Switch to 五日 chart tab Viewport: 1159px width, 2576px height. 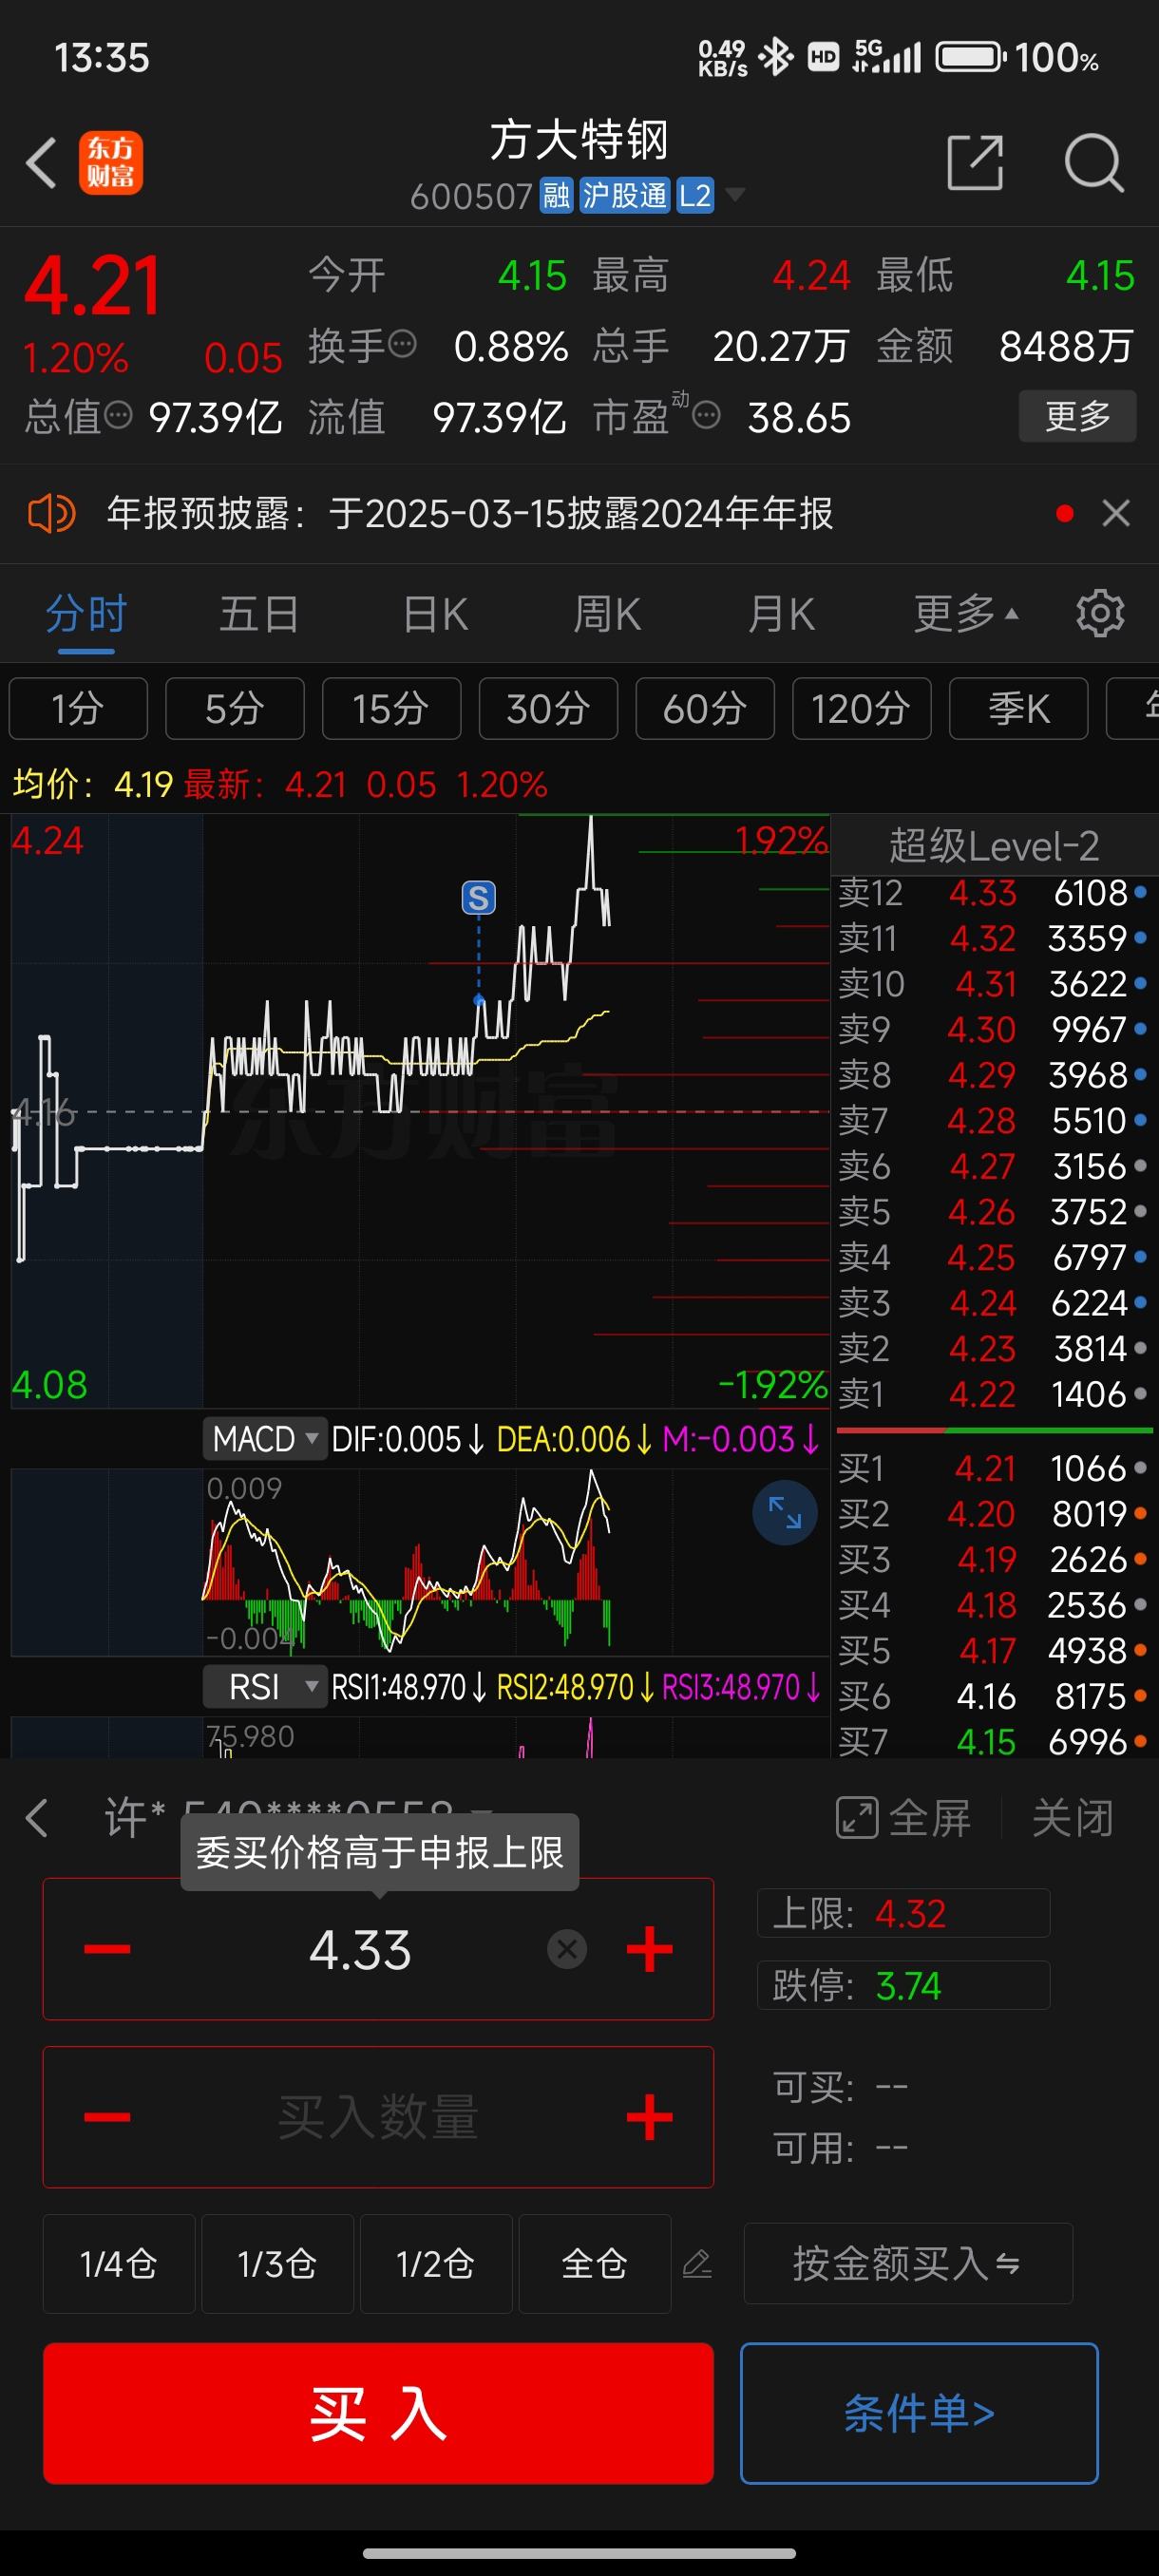tap(259, 614)
